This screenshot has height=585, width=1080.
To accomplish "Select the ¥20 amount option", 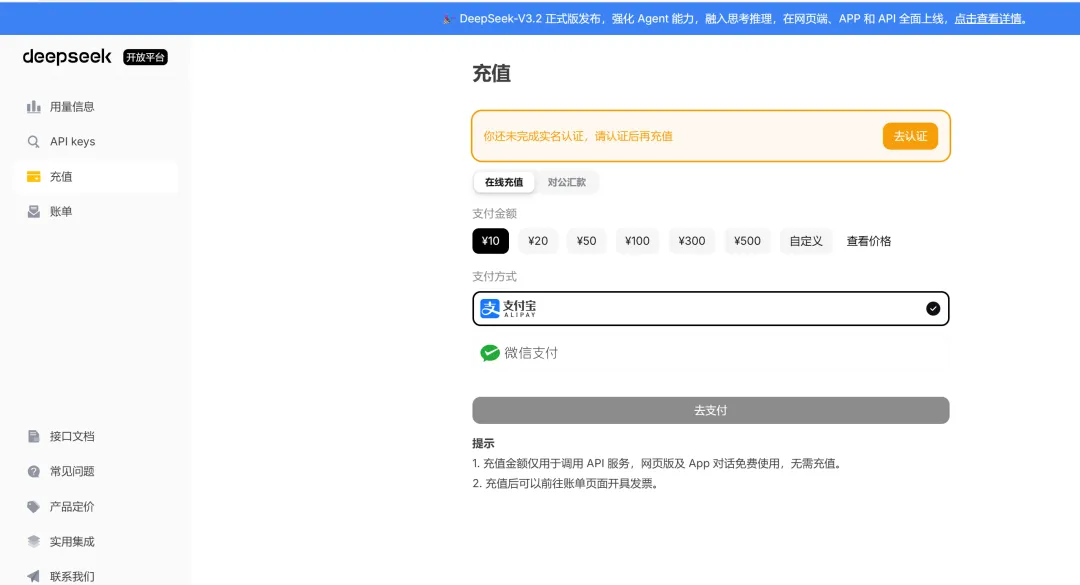I will tap(538, 241).
